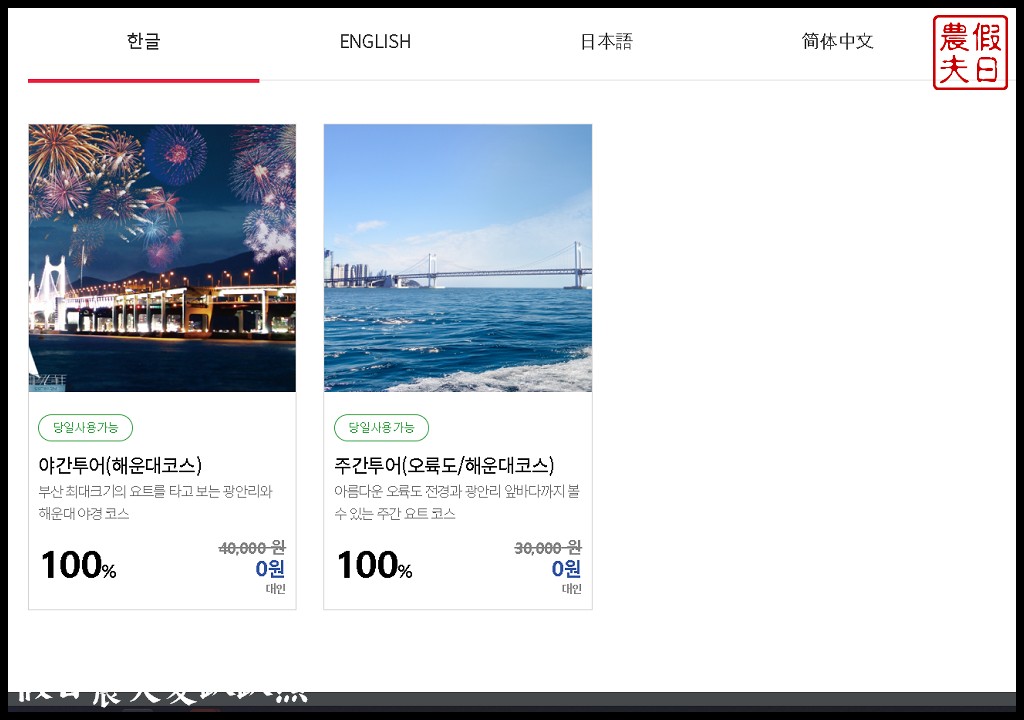Choose the 简体中文 language tab

[837, 42]
